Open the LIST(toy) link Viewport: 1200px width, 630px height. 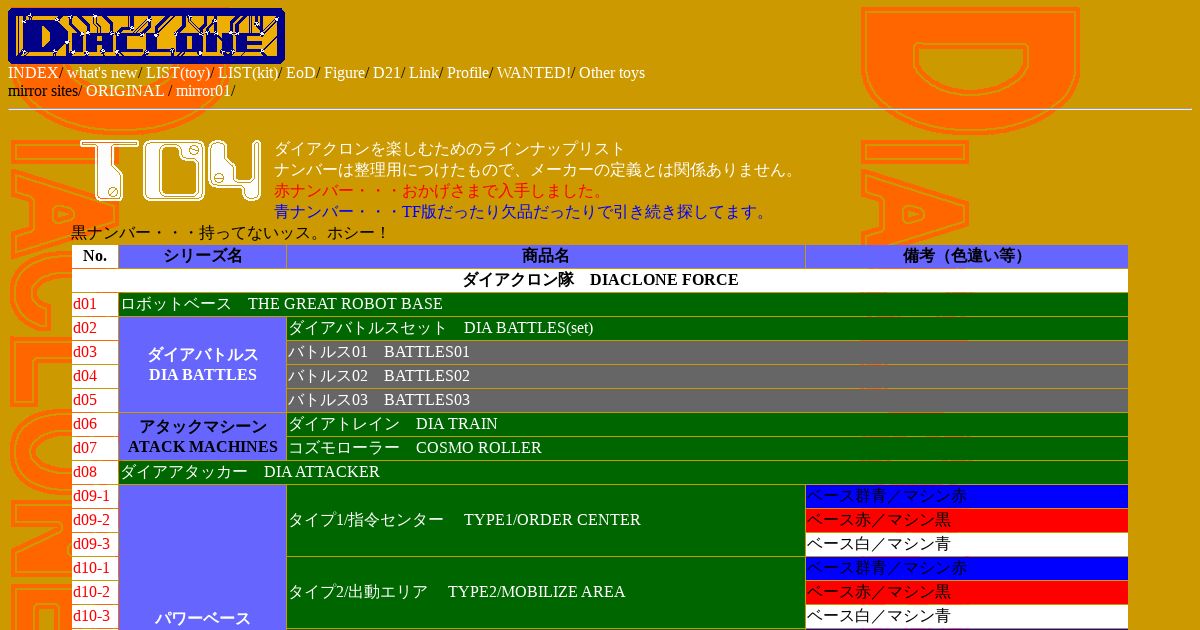(x=178, y=73)
